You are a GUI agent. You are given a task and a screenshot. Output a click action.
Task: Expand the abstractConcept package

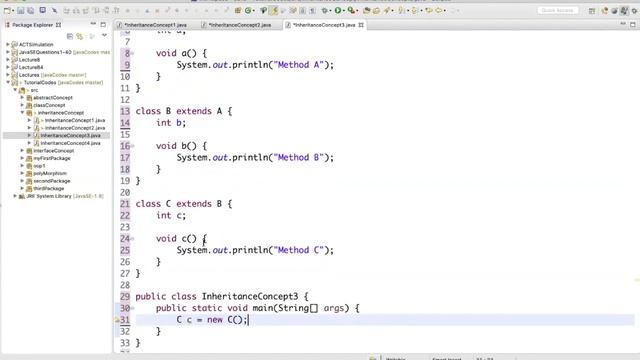tap(22, 98)
